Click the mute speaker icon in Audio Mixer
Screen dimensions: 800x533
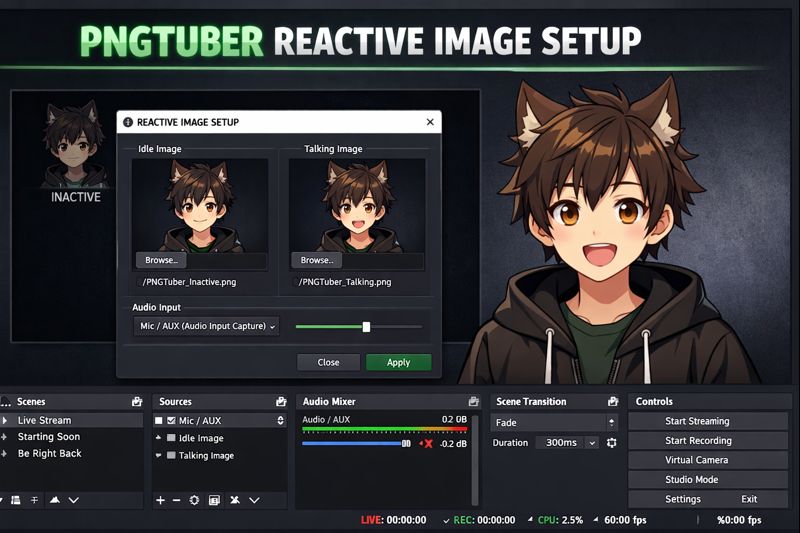coord(425,443)
